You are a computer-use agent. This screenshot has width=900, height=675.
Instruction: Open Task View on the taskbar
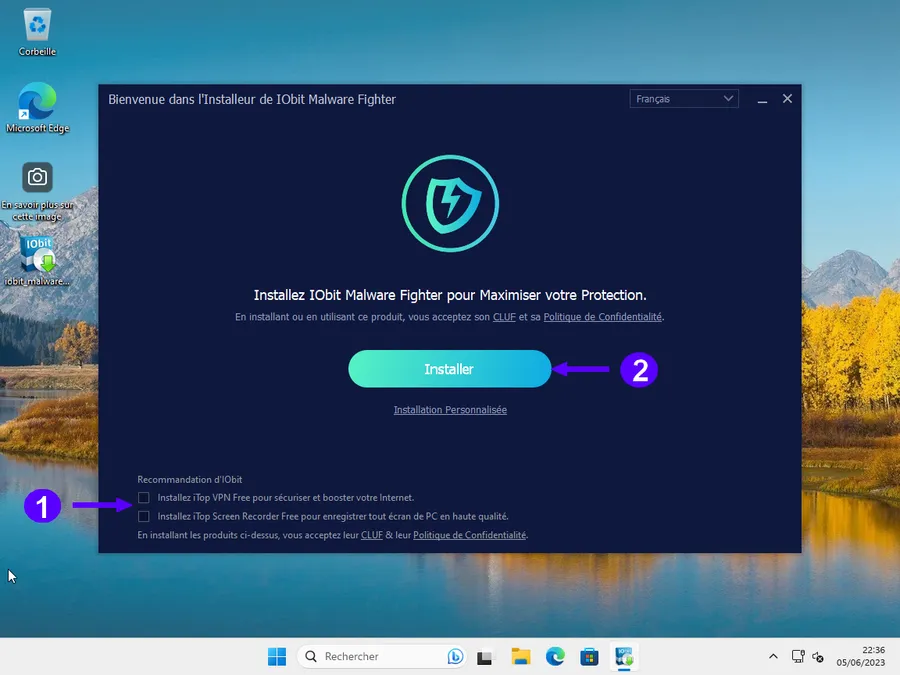pyautogui.click(x=484, y=656)
